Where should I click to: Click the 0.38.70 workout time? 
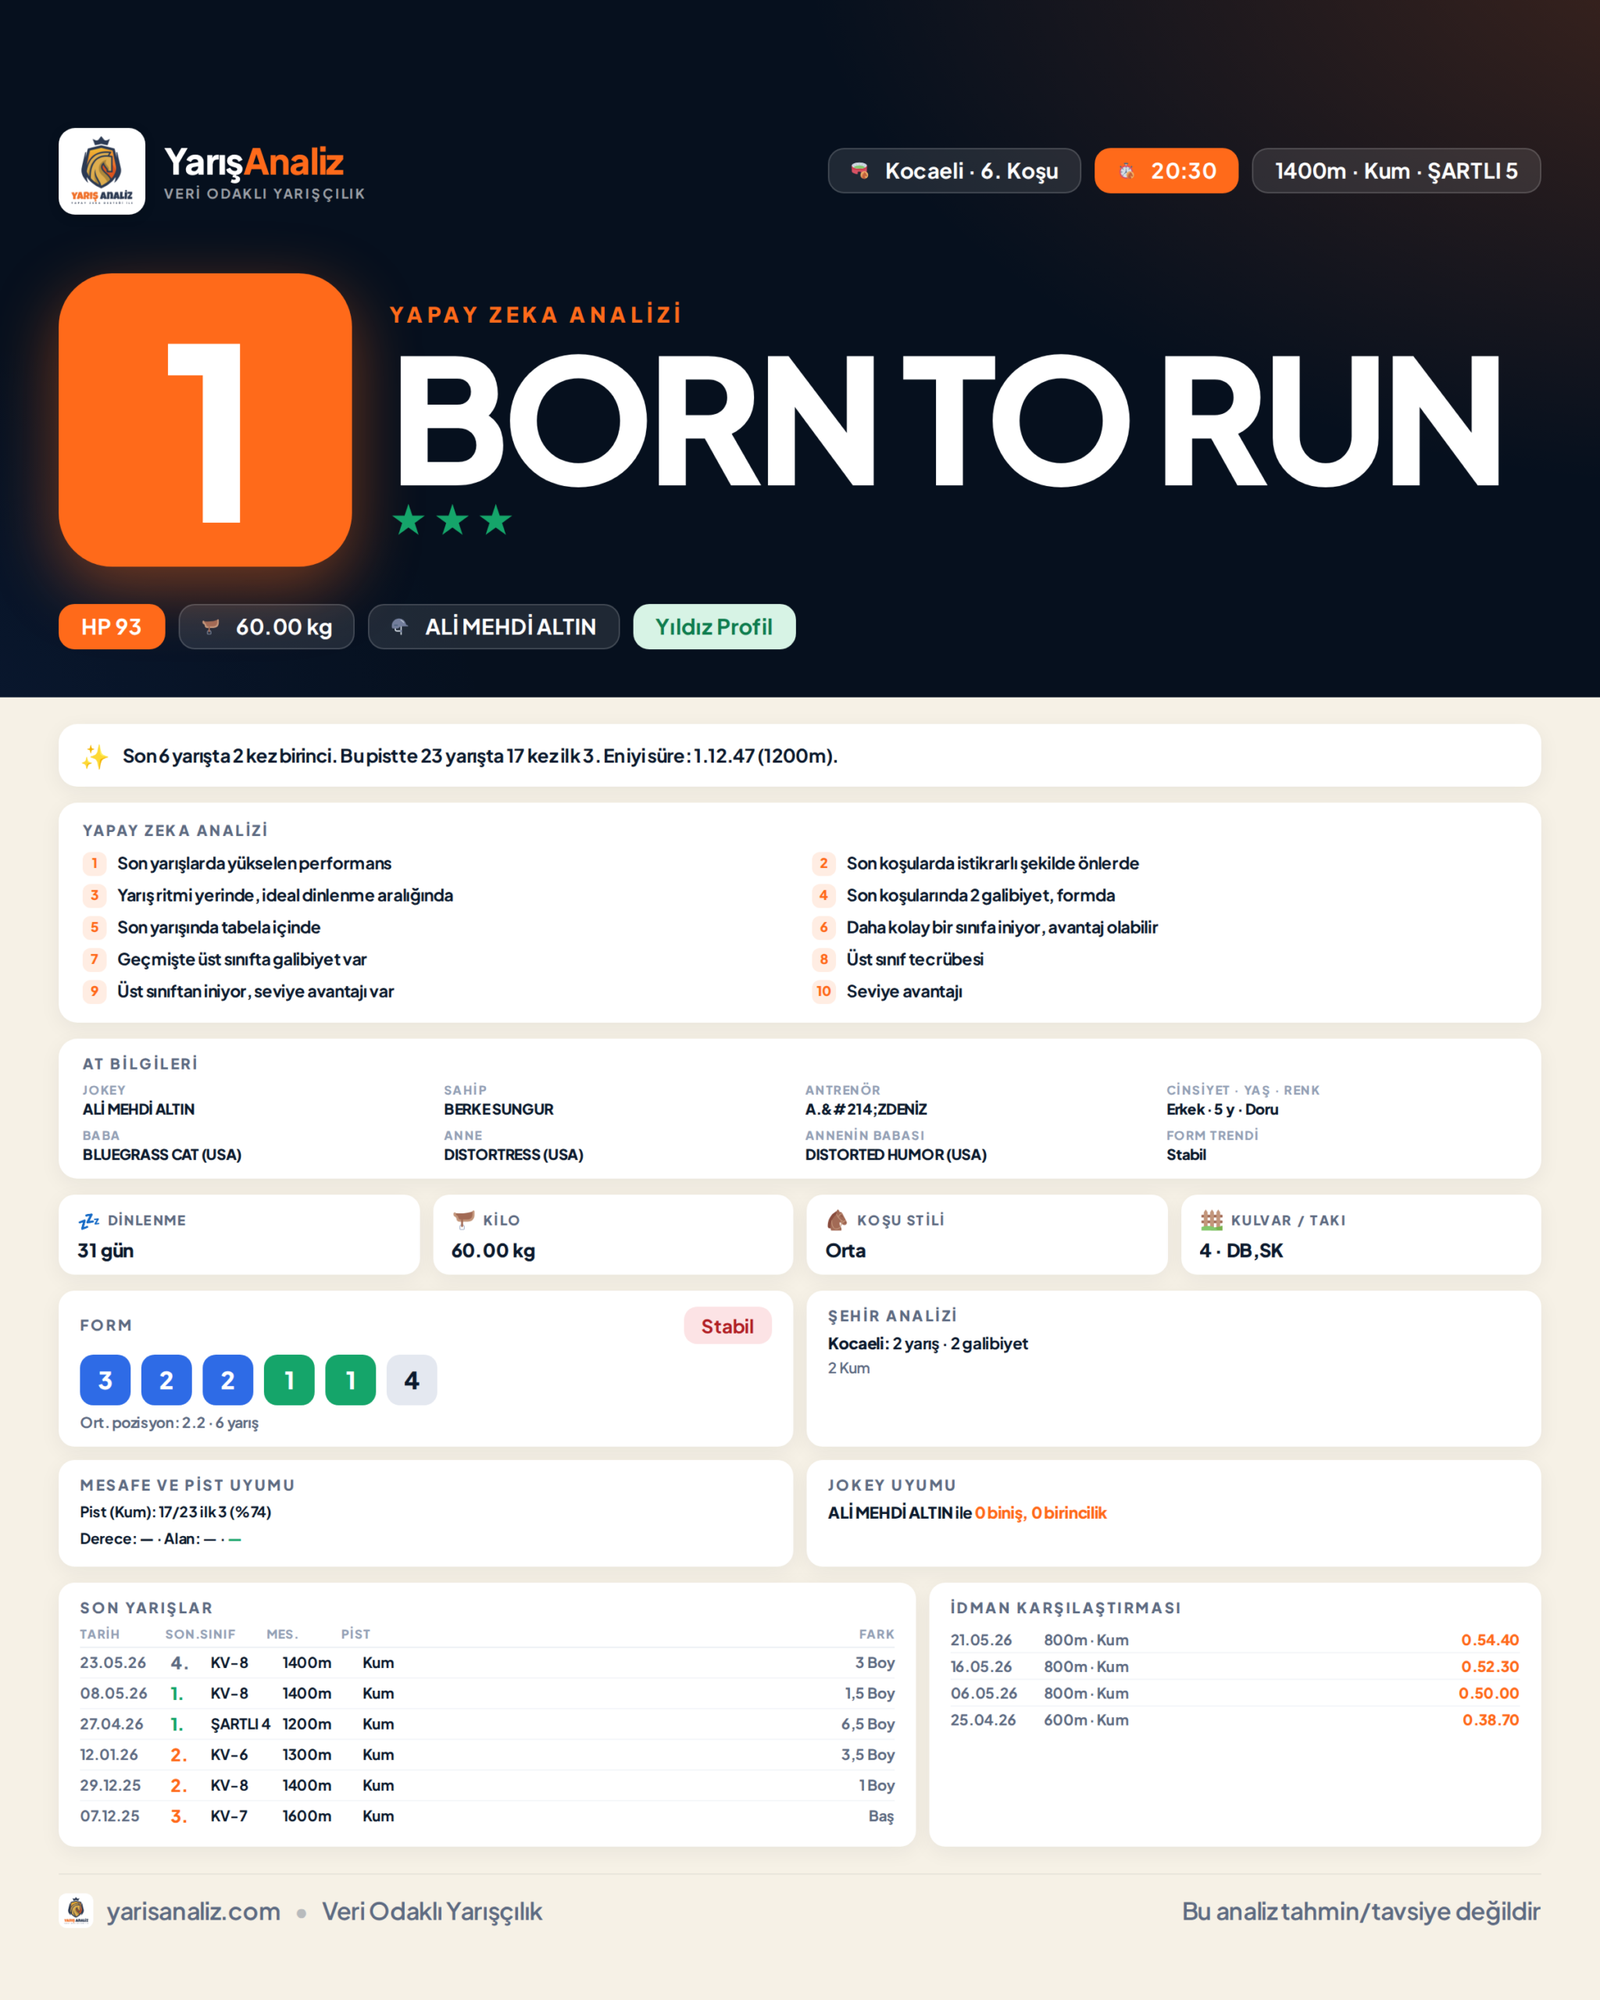point(1491,1720)
